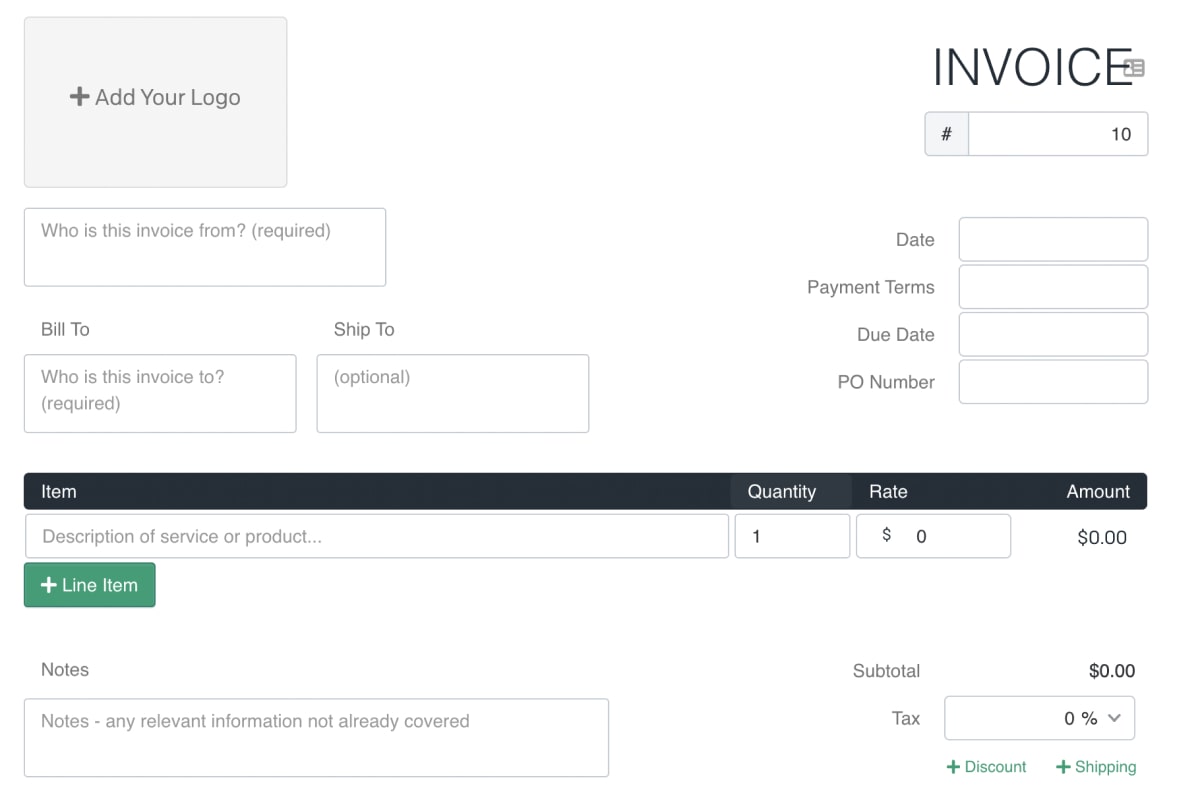1200x800 pixels.
Task: Click the Date field
Action: (x=1053, y=239)
